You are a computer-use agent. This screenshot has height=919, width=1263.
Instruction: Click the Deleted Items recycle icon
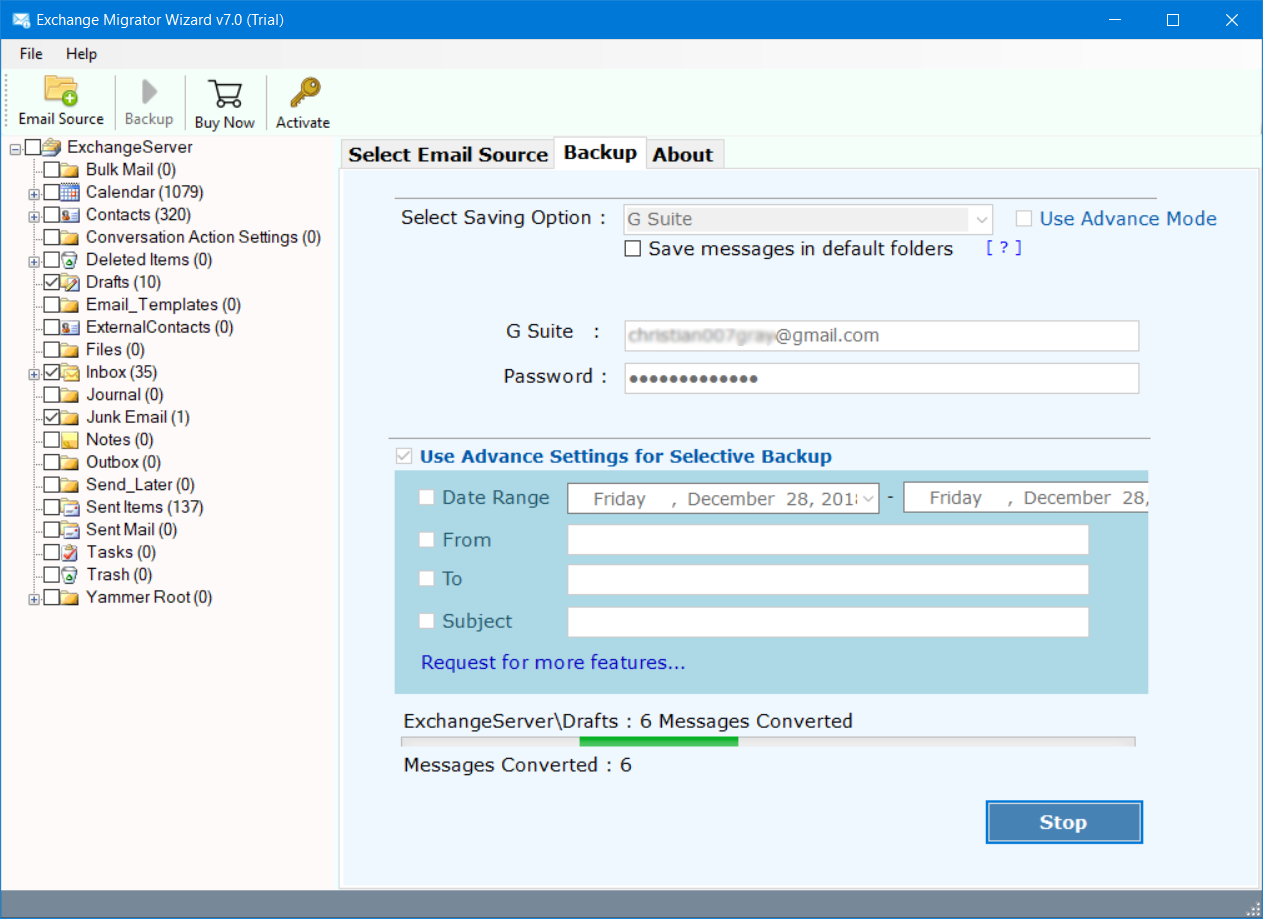[70, 259]
